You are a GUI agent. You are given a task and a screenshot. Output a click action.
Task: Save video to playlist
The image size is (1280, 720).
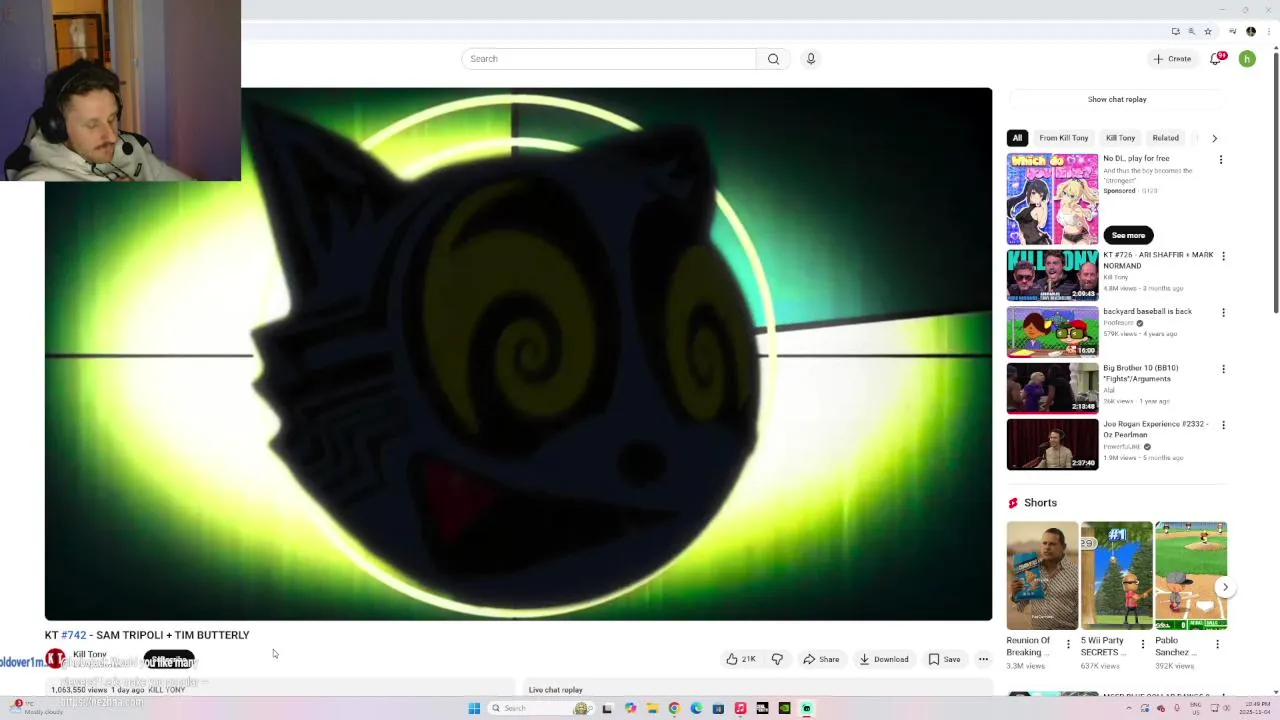[x=944, y=659]
